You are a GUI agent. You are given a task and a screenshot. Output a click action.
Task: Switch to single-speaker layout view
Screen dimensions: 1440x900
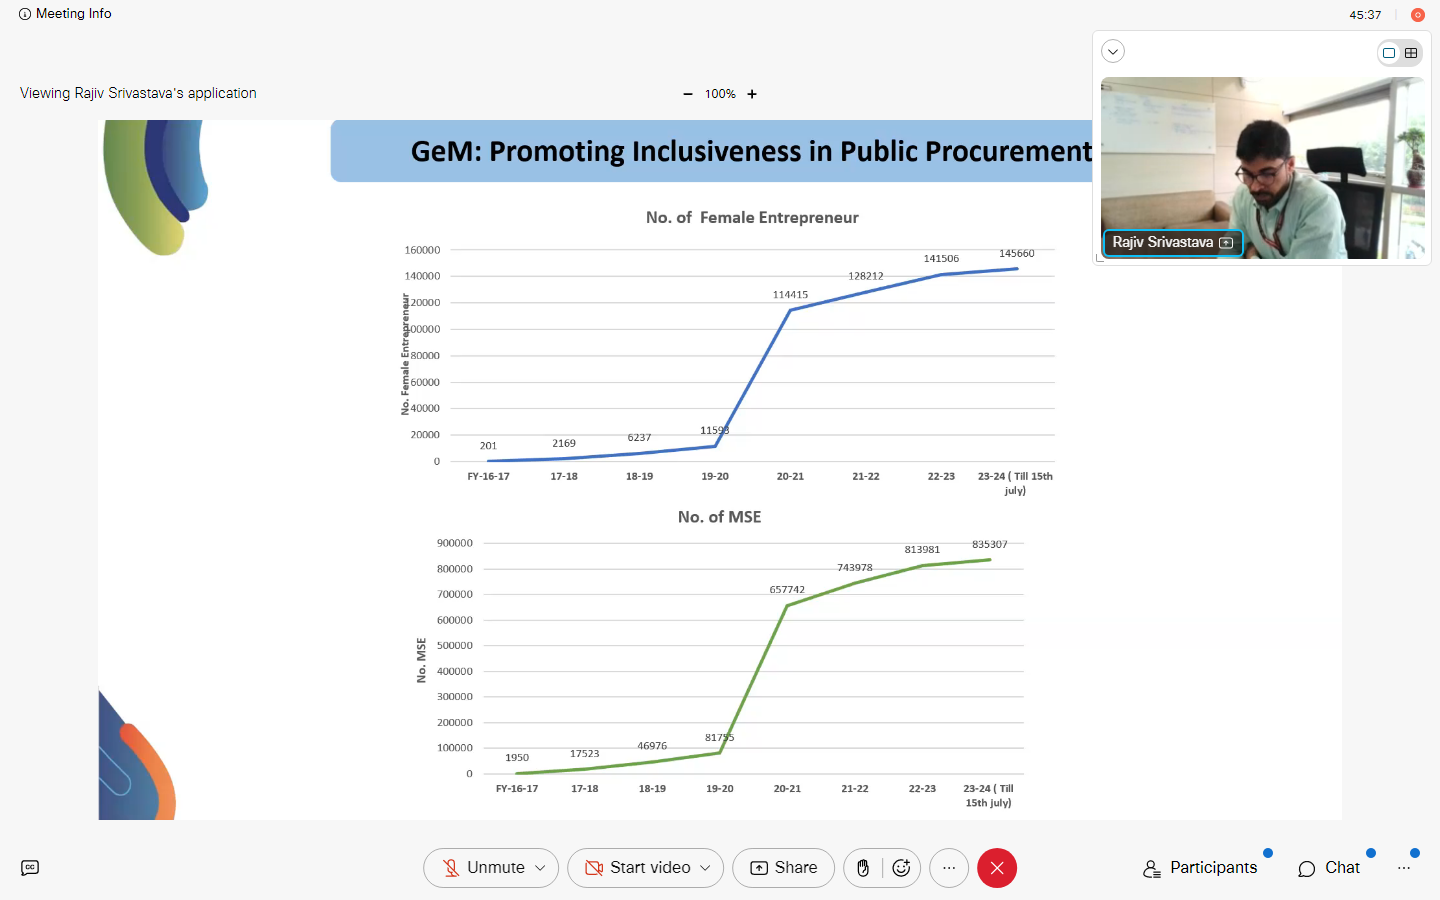[x=1389, y=53]
